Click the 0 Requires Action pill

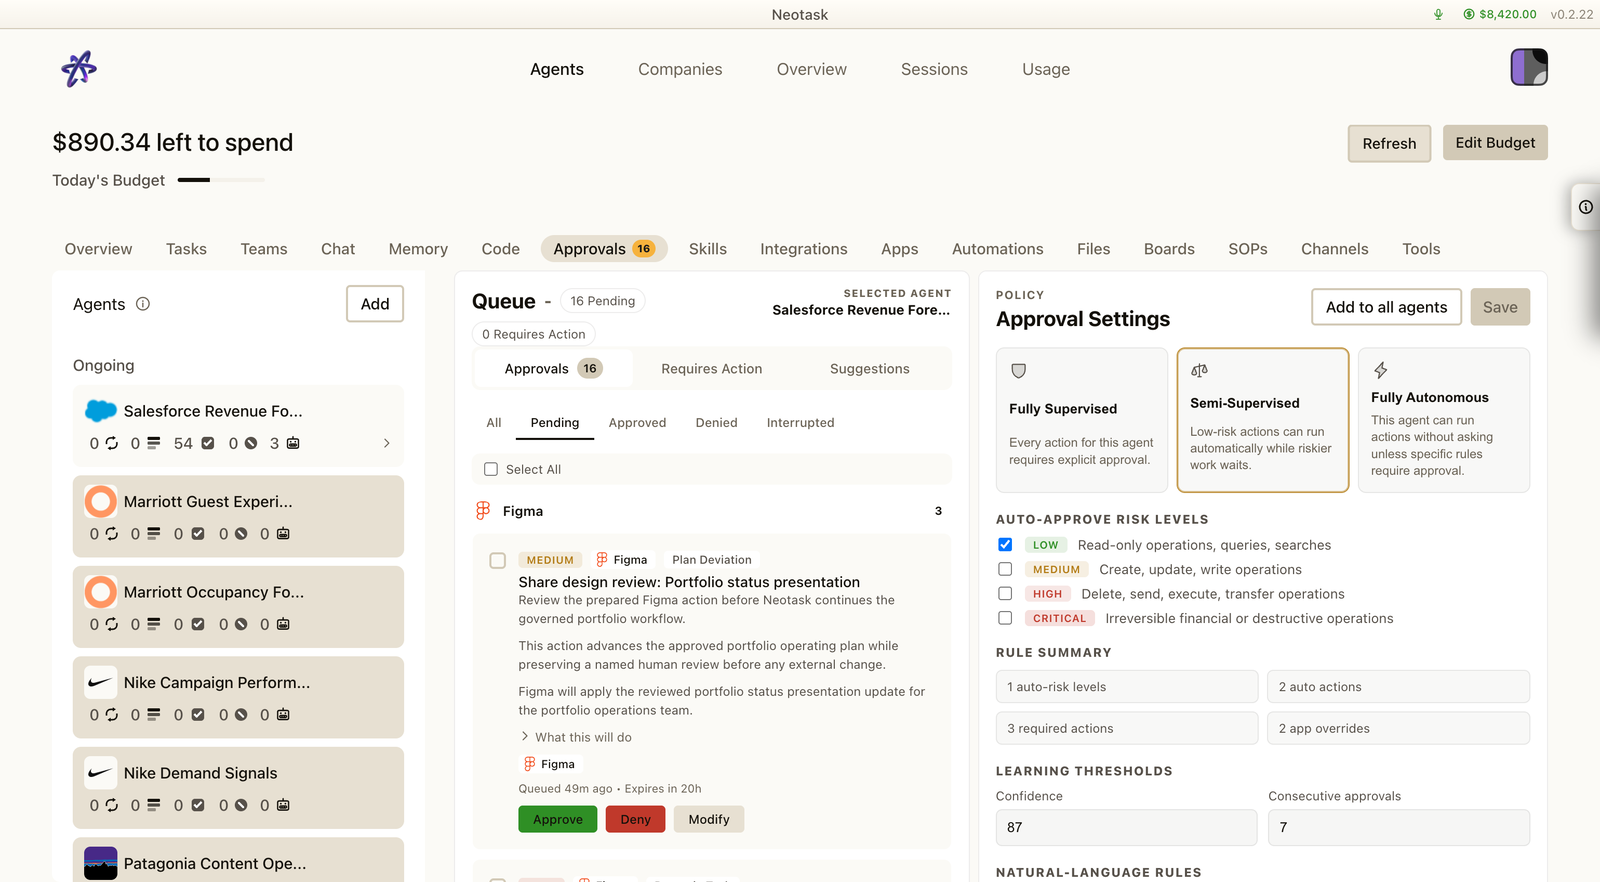pos(534,334)
